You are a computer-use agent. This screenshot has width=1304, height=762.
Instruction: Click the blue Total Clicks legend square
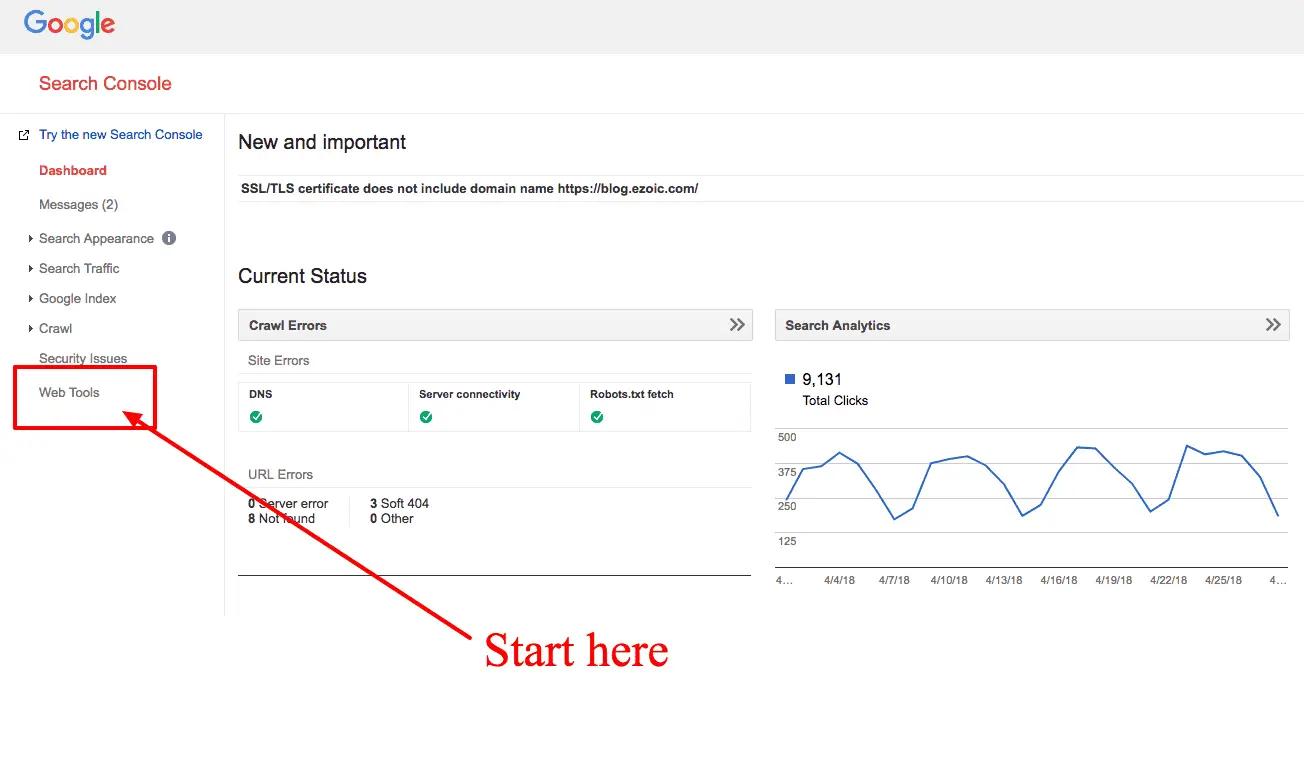(790, 379)
